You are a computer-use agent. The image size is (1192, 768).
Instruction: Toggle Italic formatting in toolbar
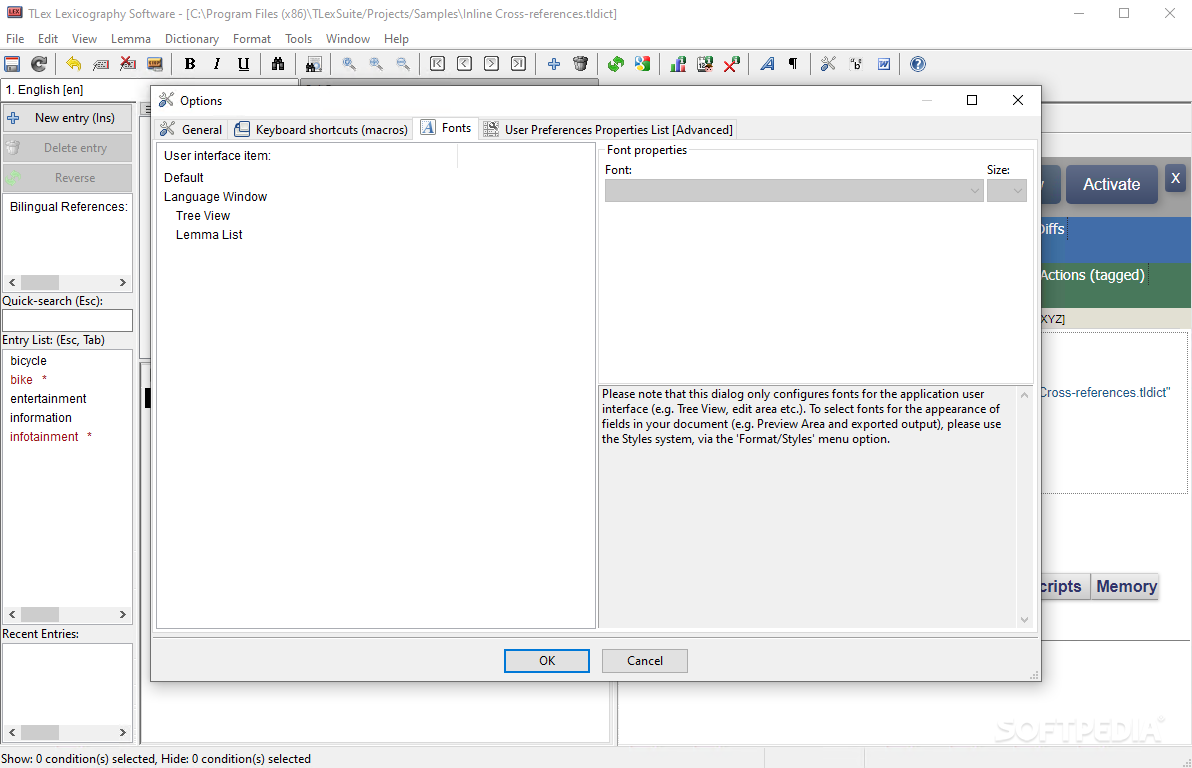(217, 64)
